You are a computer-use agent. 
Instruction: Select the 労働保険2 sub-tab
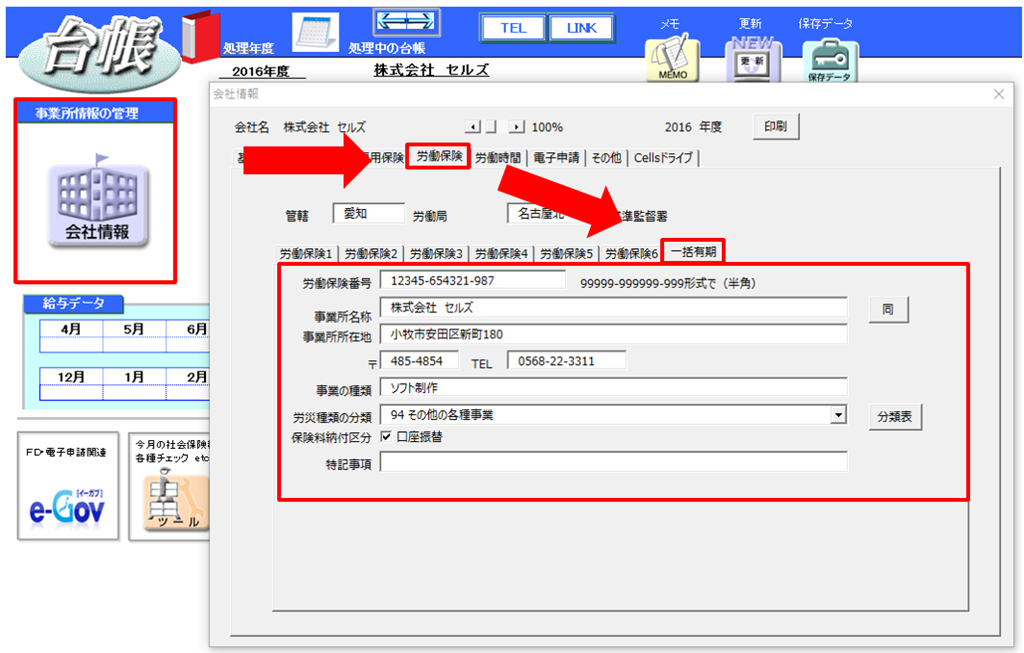(x=371, y=254)
